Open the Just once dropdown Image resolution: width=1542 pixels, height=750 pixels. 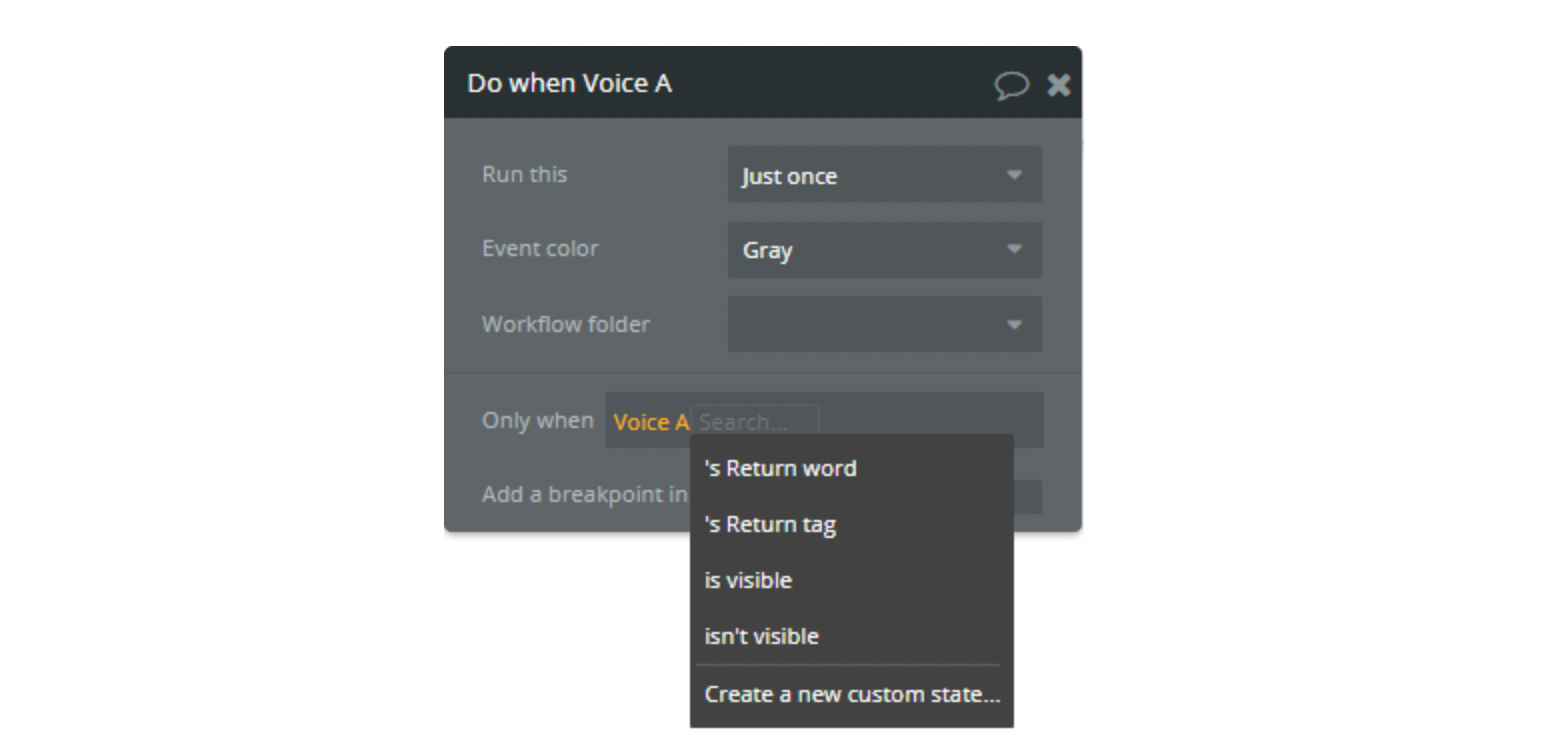click(884, 175)
